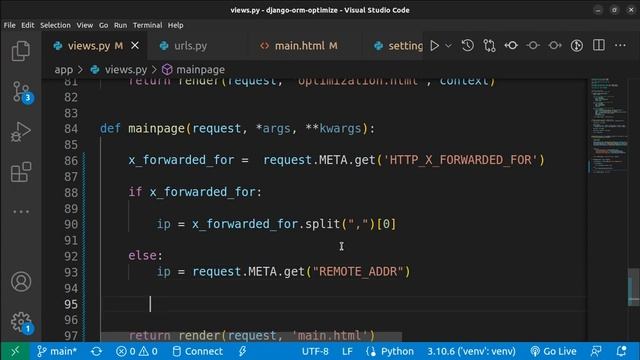Switch git branch main*

(x=57, y=351)
